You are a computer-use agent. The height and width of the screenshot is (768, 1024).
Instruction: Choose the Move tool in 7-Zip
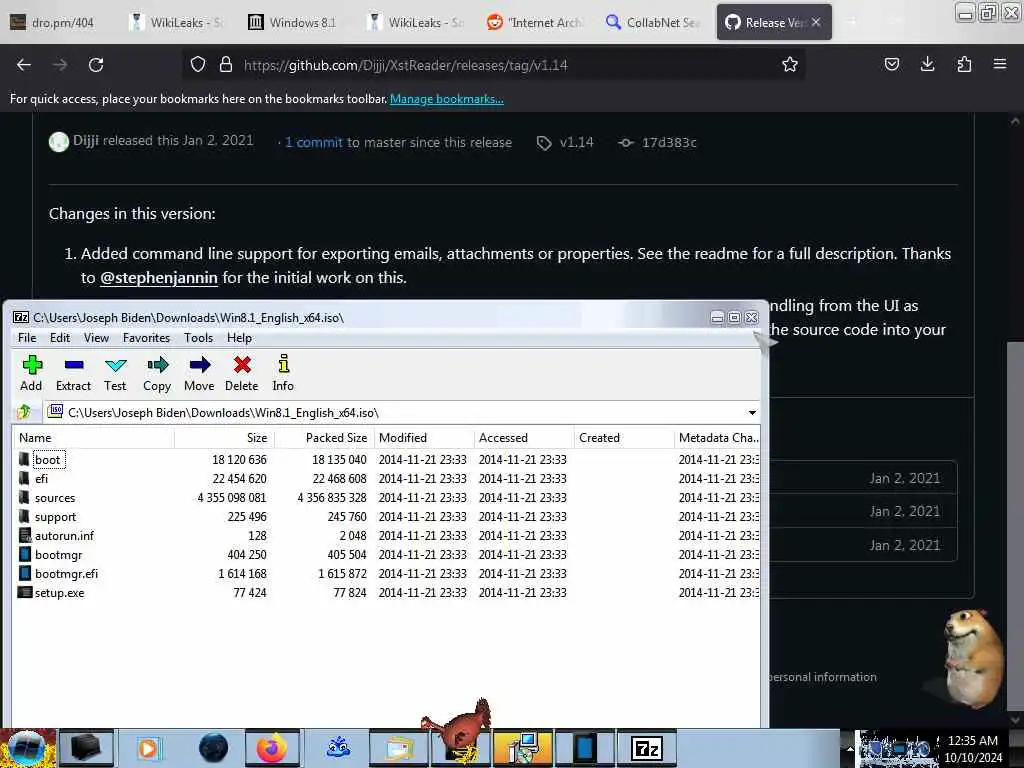click(x=199, y=374)
